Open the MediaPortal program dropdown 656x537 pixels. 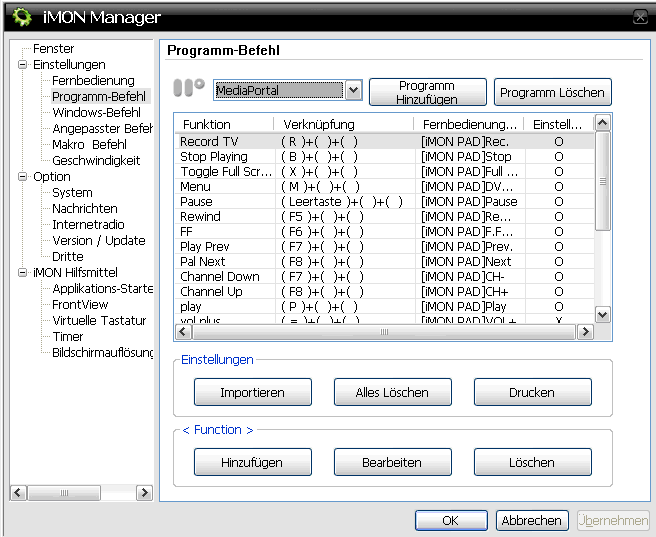353,91
